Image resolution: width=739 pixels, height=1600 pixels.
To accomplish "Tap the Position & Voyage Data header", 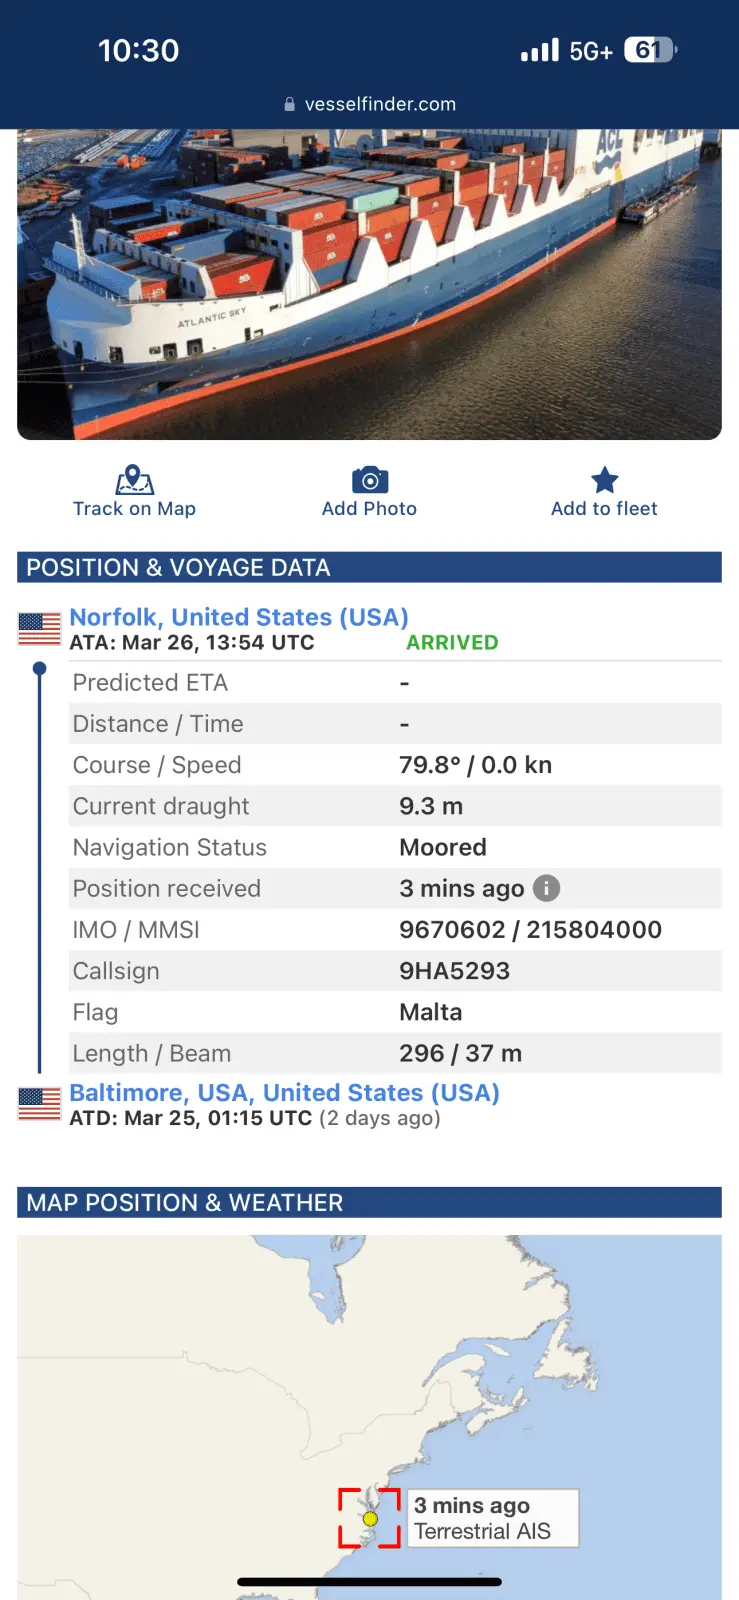I will pos(369,568).
